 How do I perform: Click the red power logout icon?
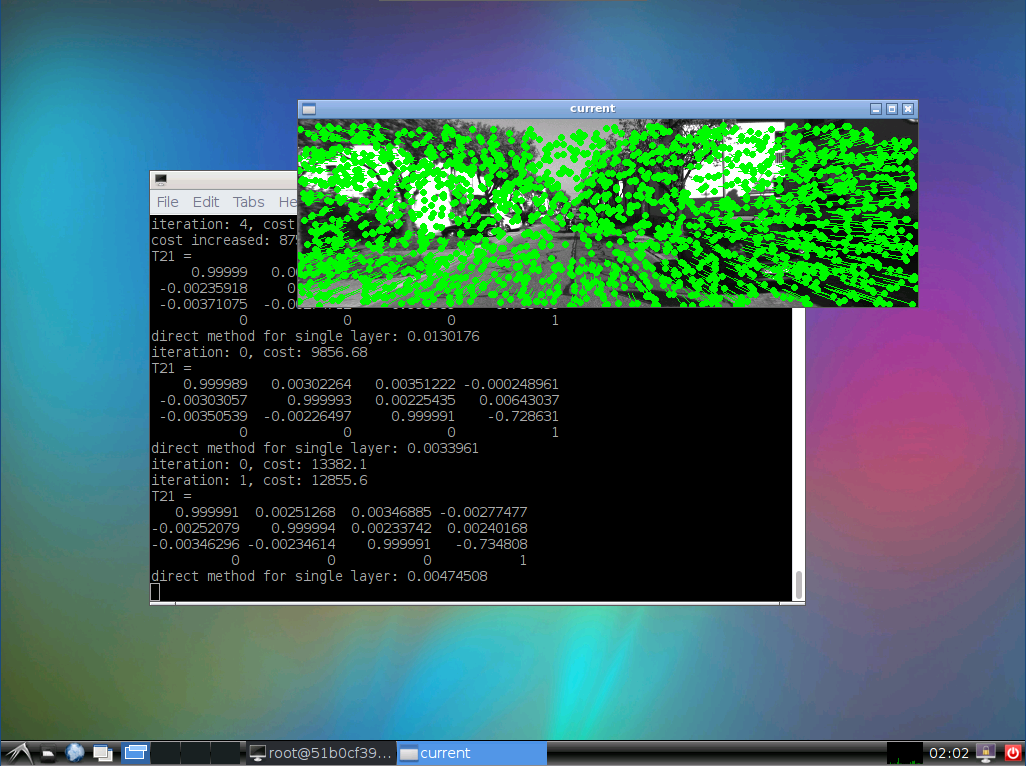(x=1012, y=754)
